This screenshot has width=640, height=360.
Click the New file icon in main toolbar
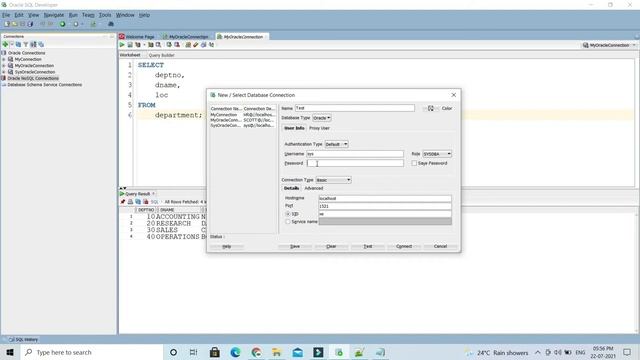click(7, 24)
